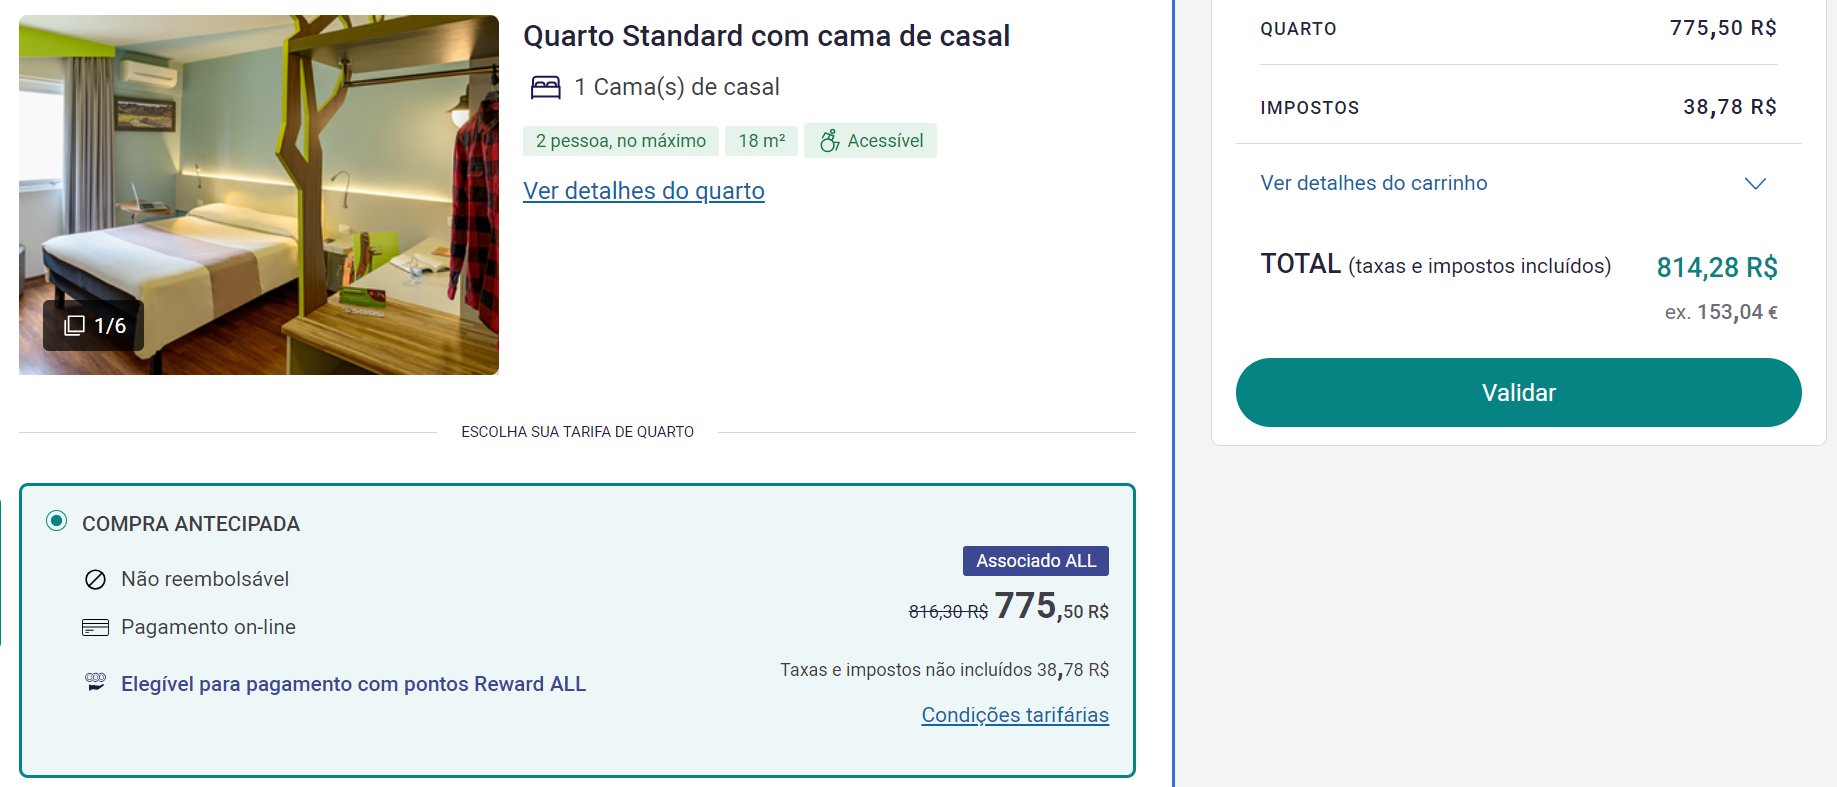Expand cart details with chevron arrow
The width and height of the screenshot is (1837, 787).
pos(1755,184)
